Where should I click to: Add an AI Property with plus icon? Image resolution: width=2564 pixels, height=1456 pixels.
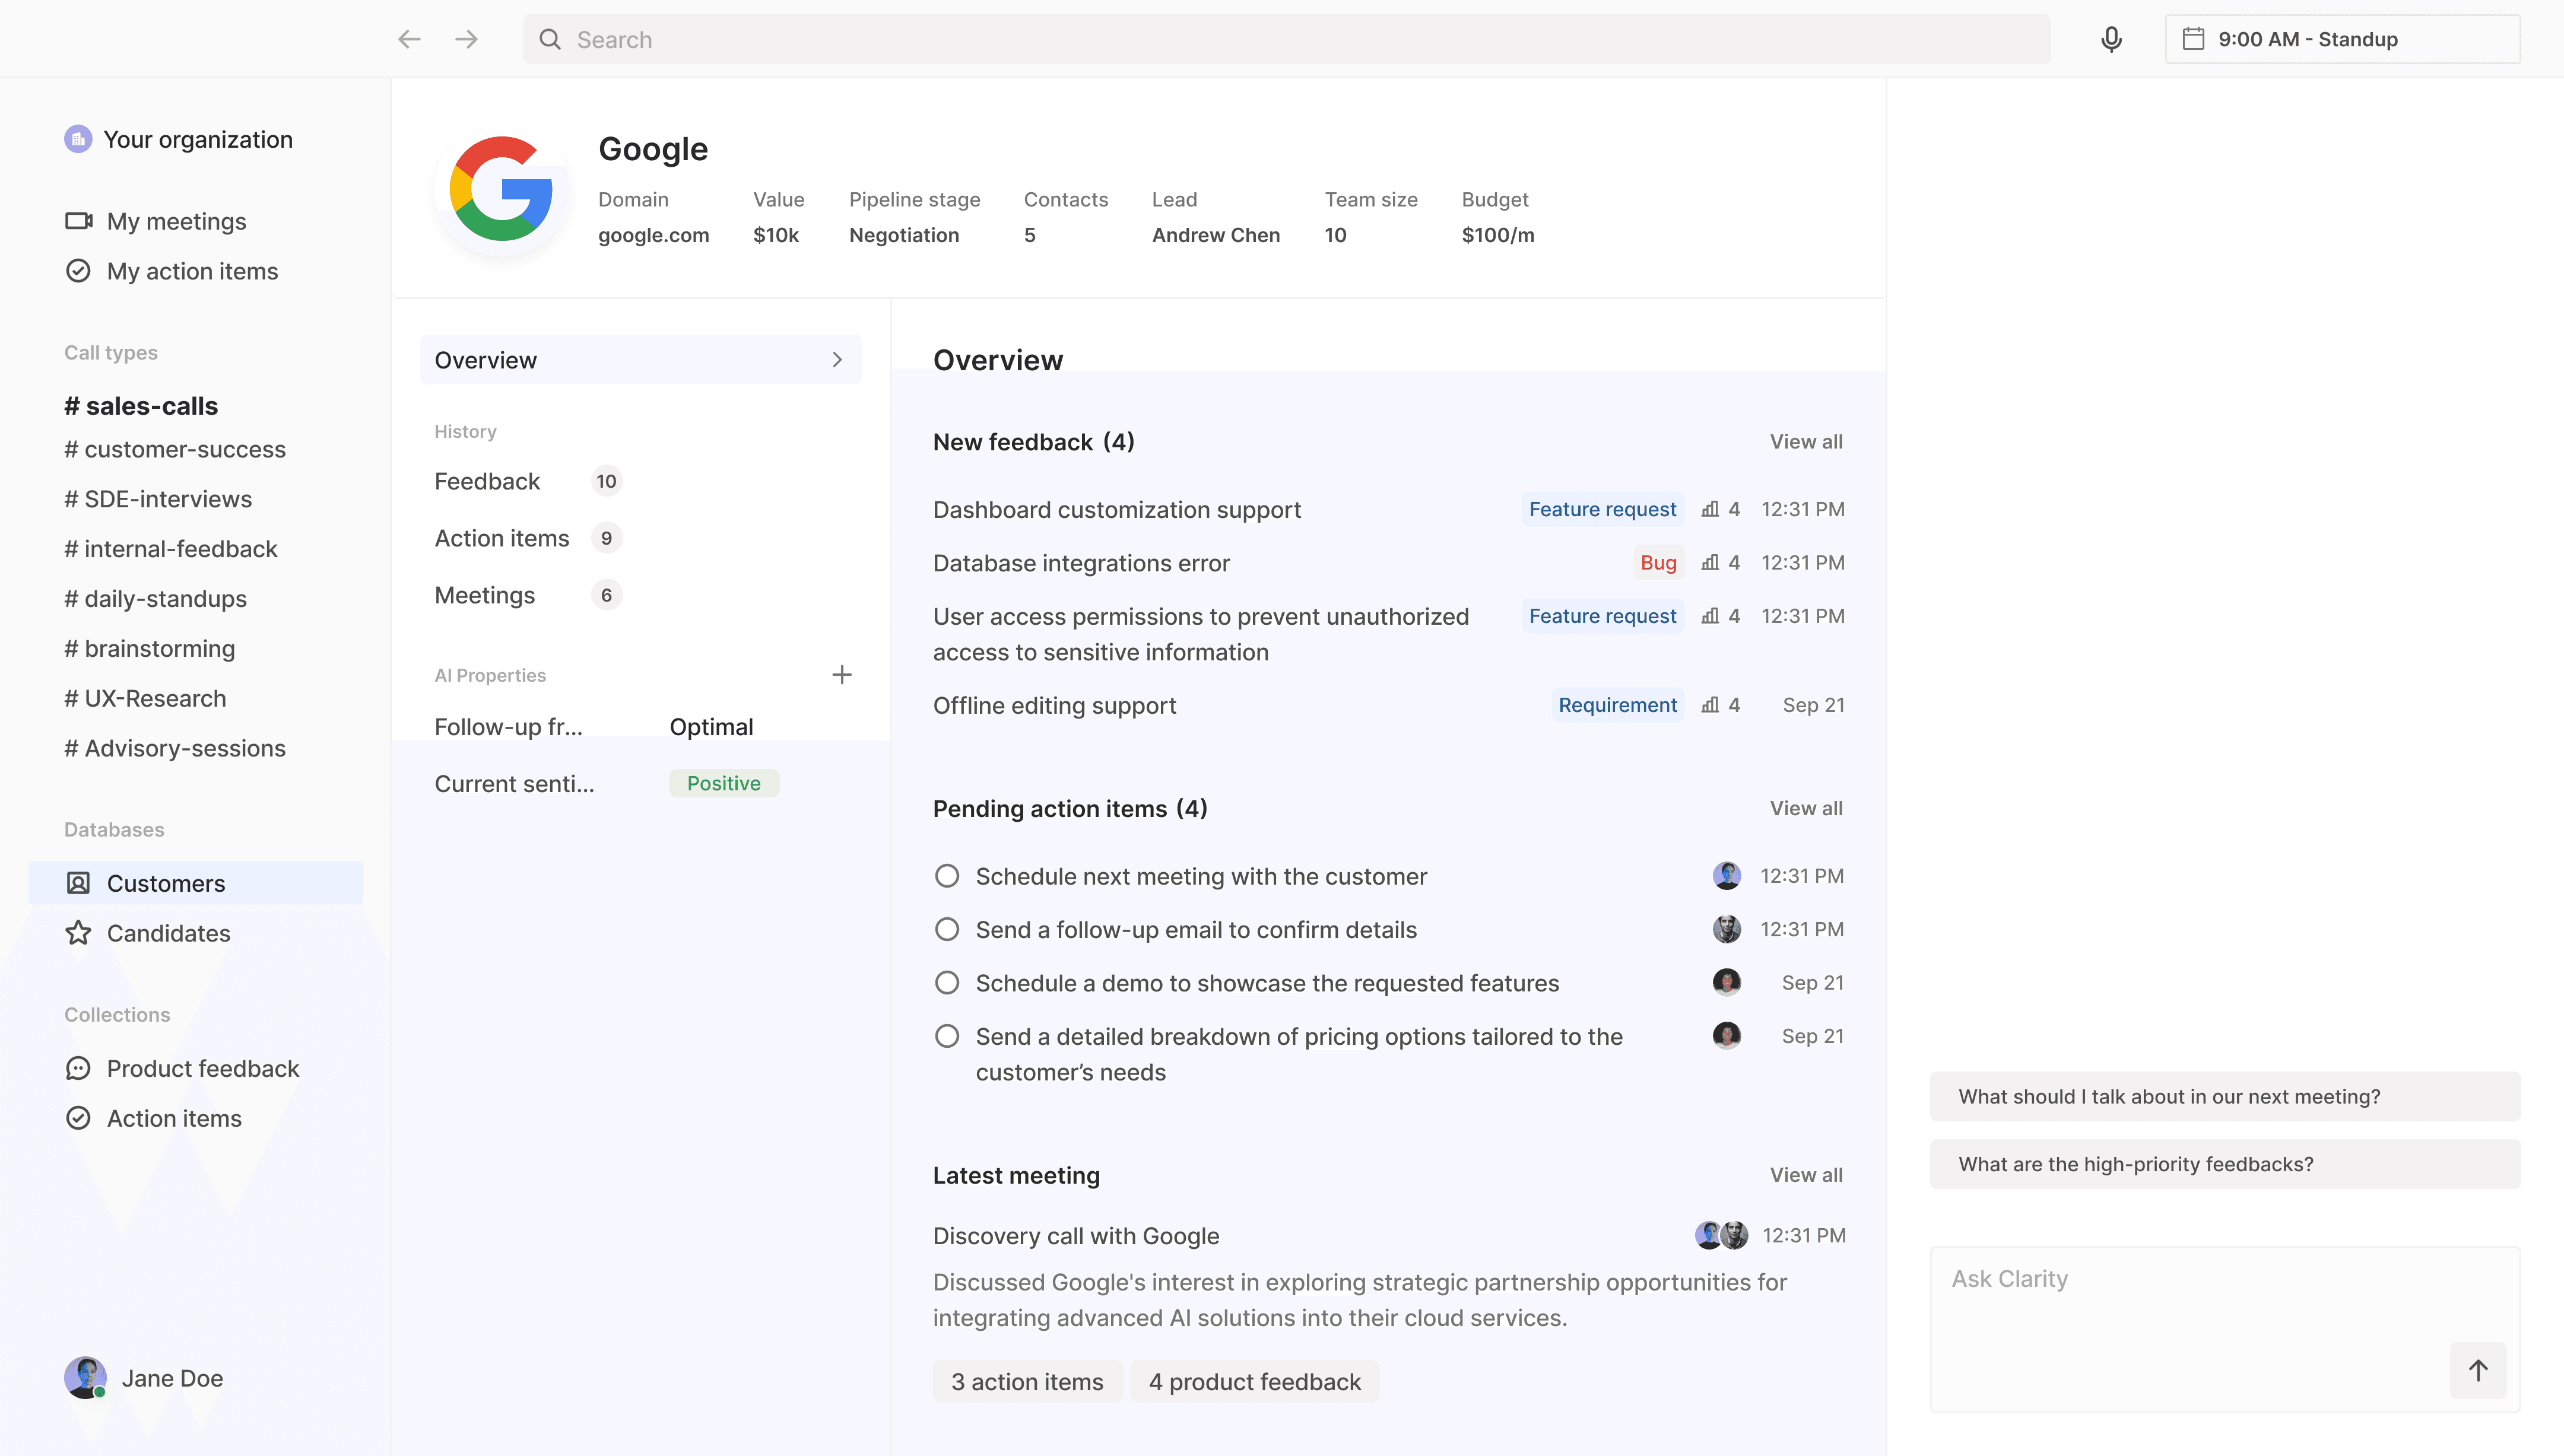coord(842,674)
